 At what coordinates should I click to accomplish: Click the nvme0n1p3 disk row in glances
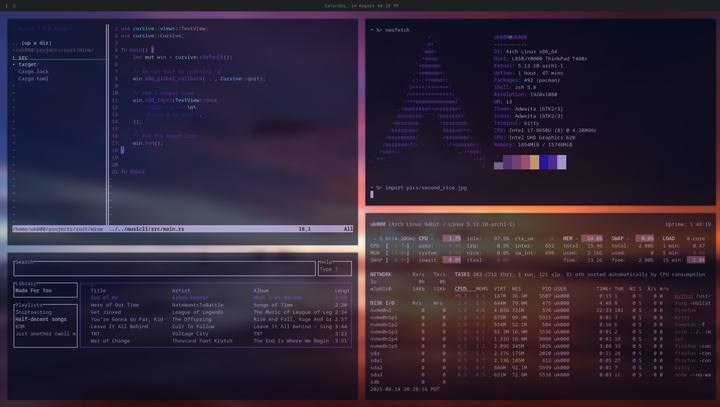[x=408, y=332]
